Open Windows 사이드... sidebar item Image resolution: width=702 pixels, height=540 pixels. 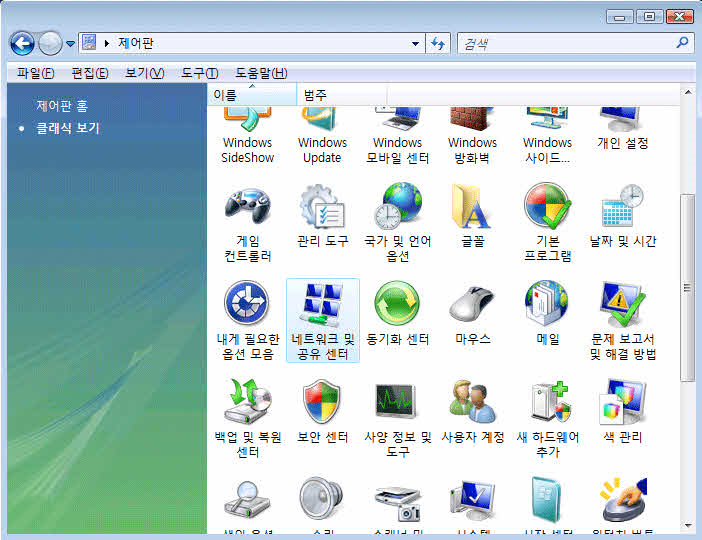[548, 137]
